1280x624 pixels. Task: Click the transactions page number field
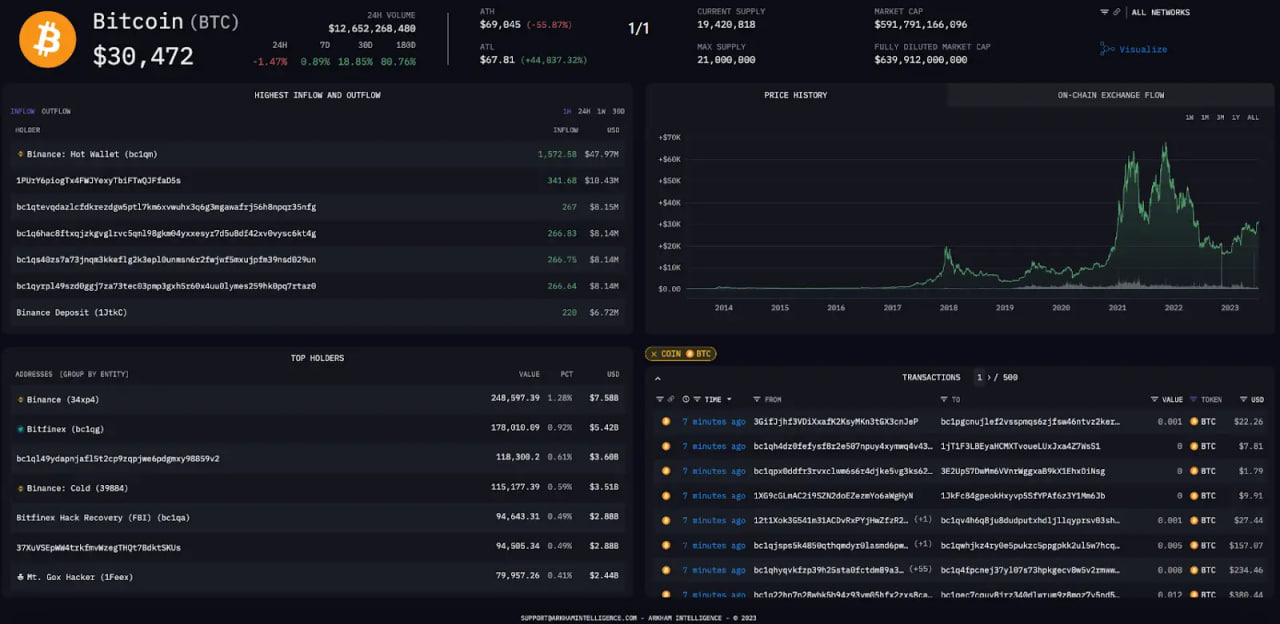click(979, 377)
